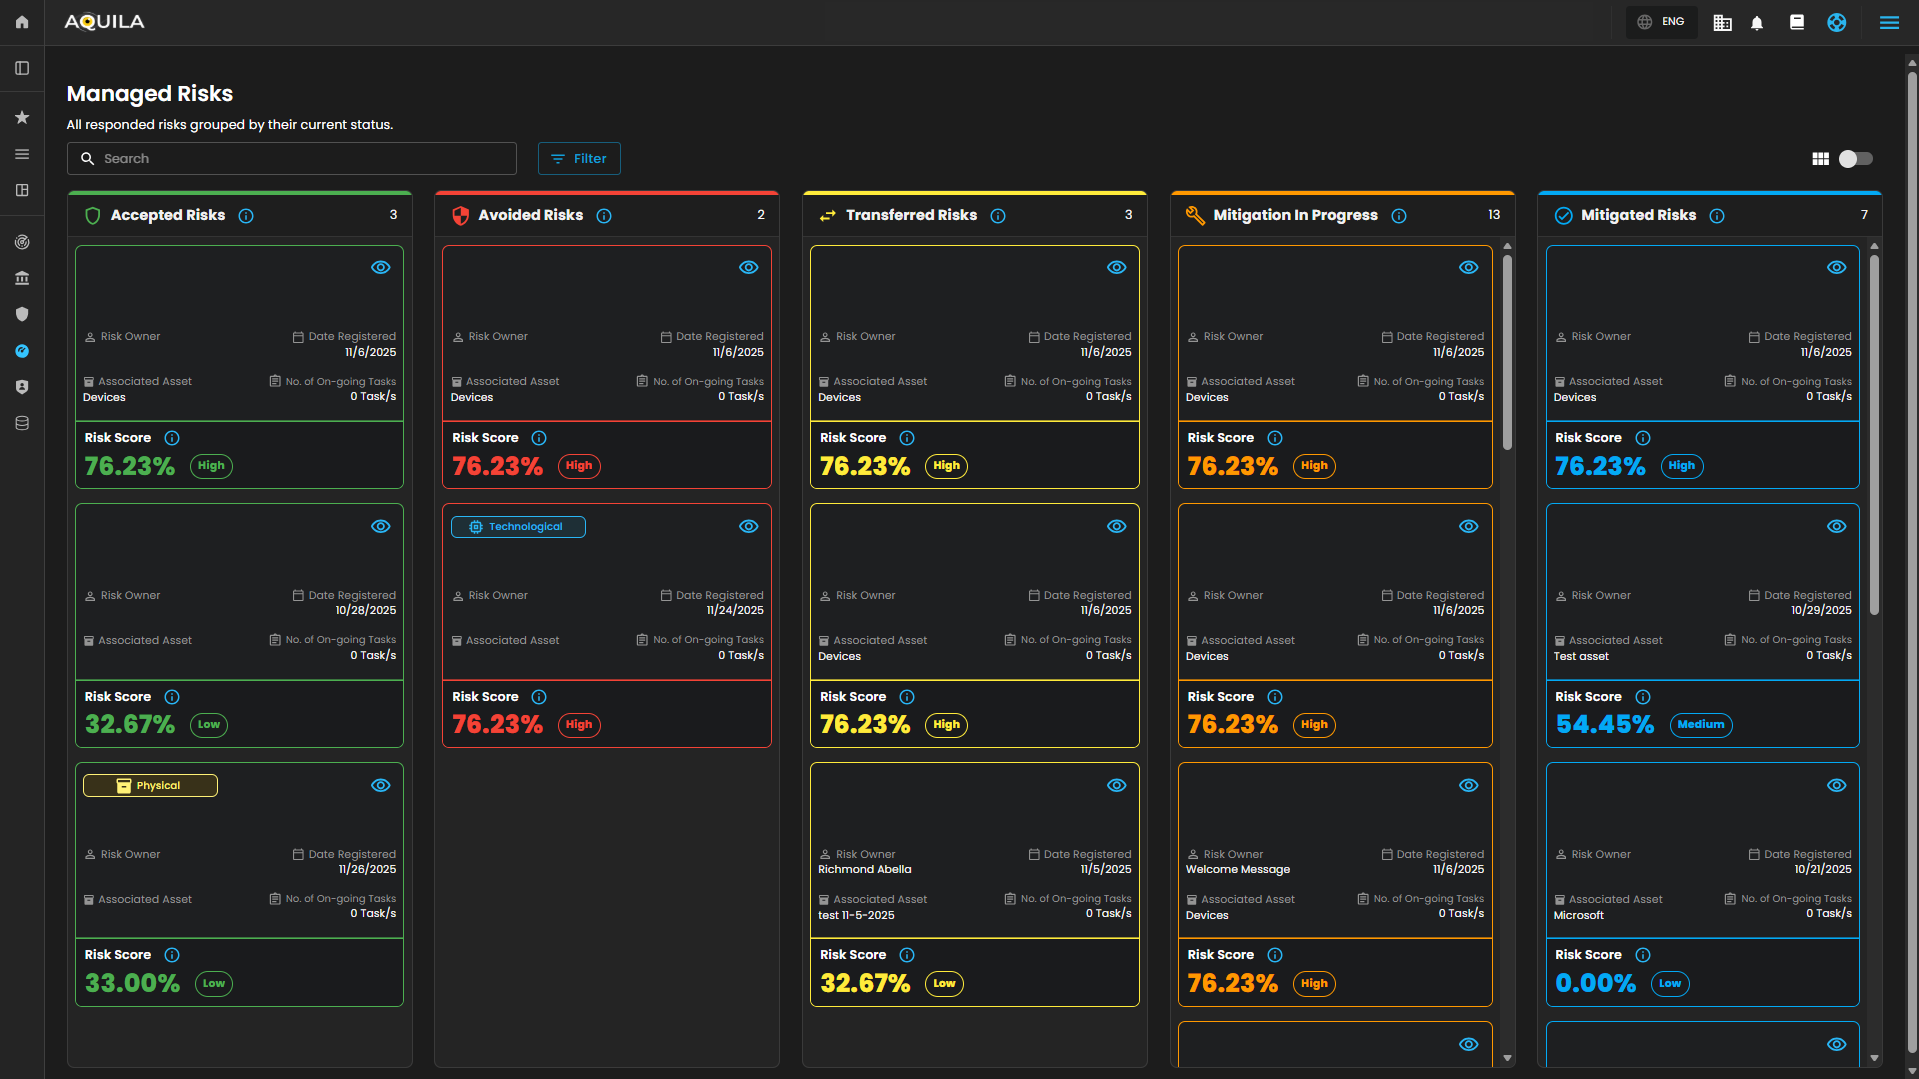1919x1079 pixels.
Task: Click the Search input field
Action: coord(292,159)
